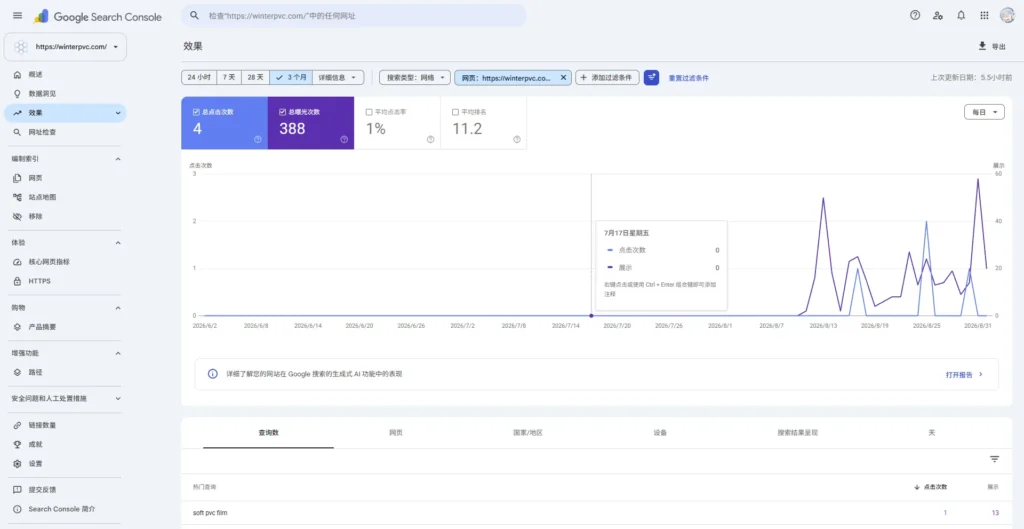This screenshot has height=529, width=1024.
Task: Collapse 购物 section
Action: point(118,308)
